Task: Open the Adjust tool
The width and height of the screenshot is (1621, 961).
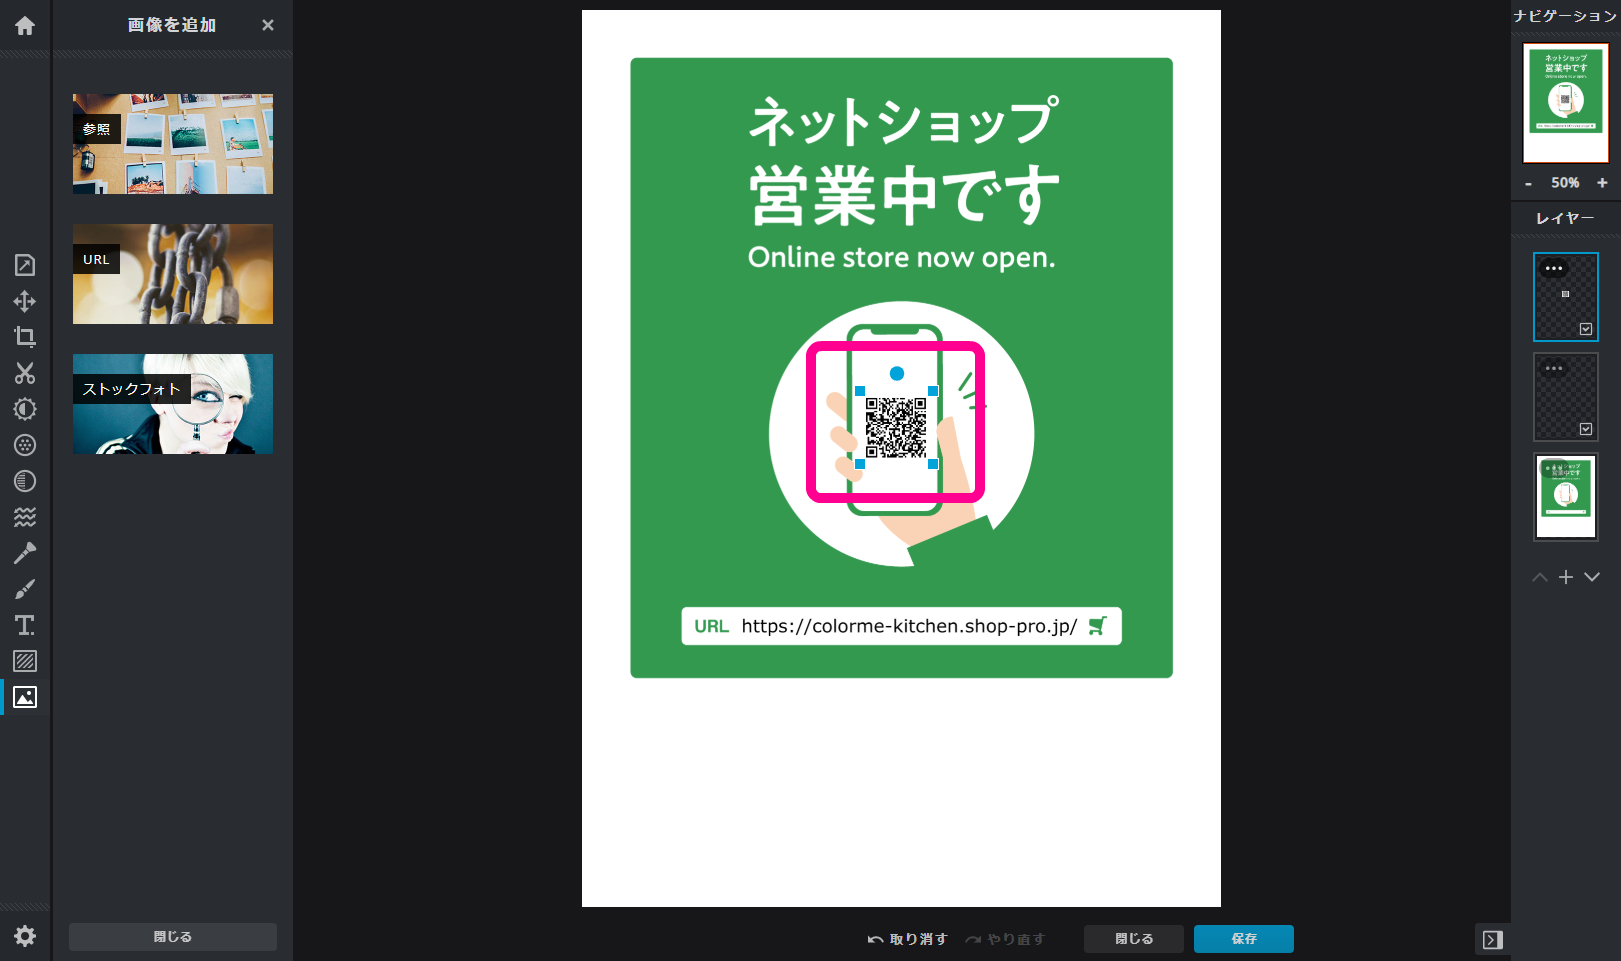Action: click(25, 409)
